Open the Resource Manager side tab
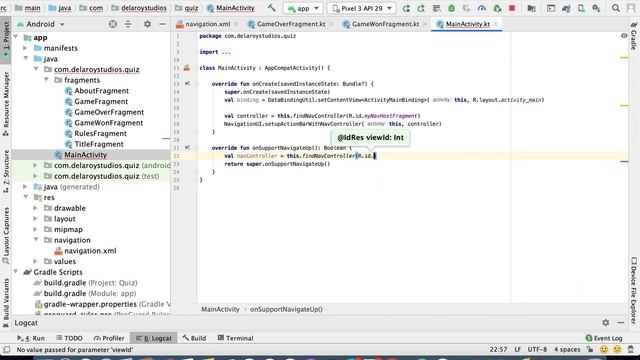 click(x=6, y=104)
